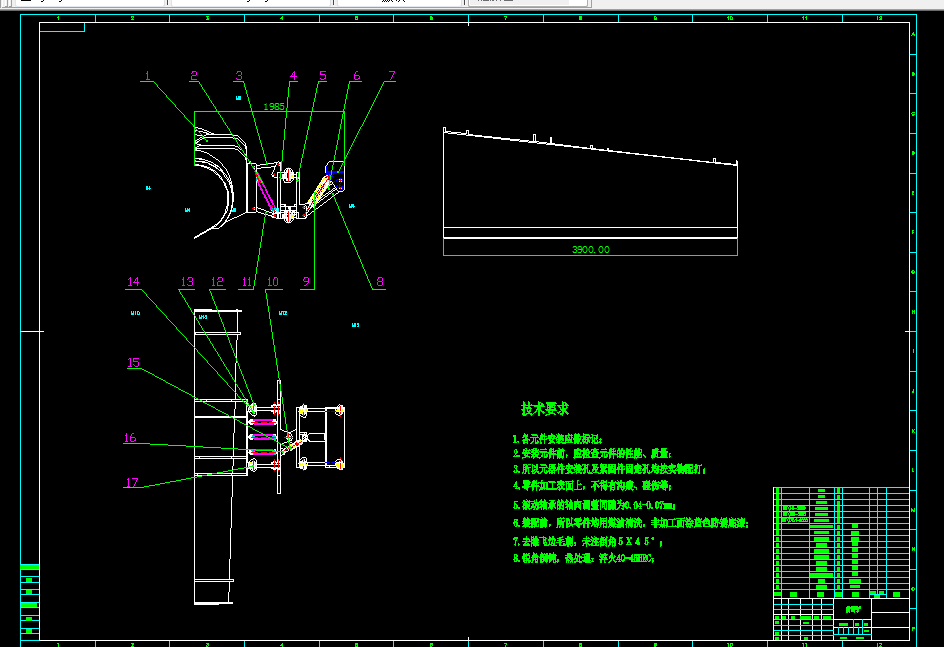Image resolution: width=944 pixels, height=647 pixels.
Task: Select requirement line 8 ending 40-45HRC
Action: pyautogui.click(x=583, y=558)
